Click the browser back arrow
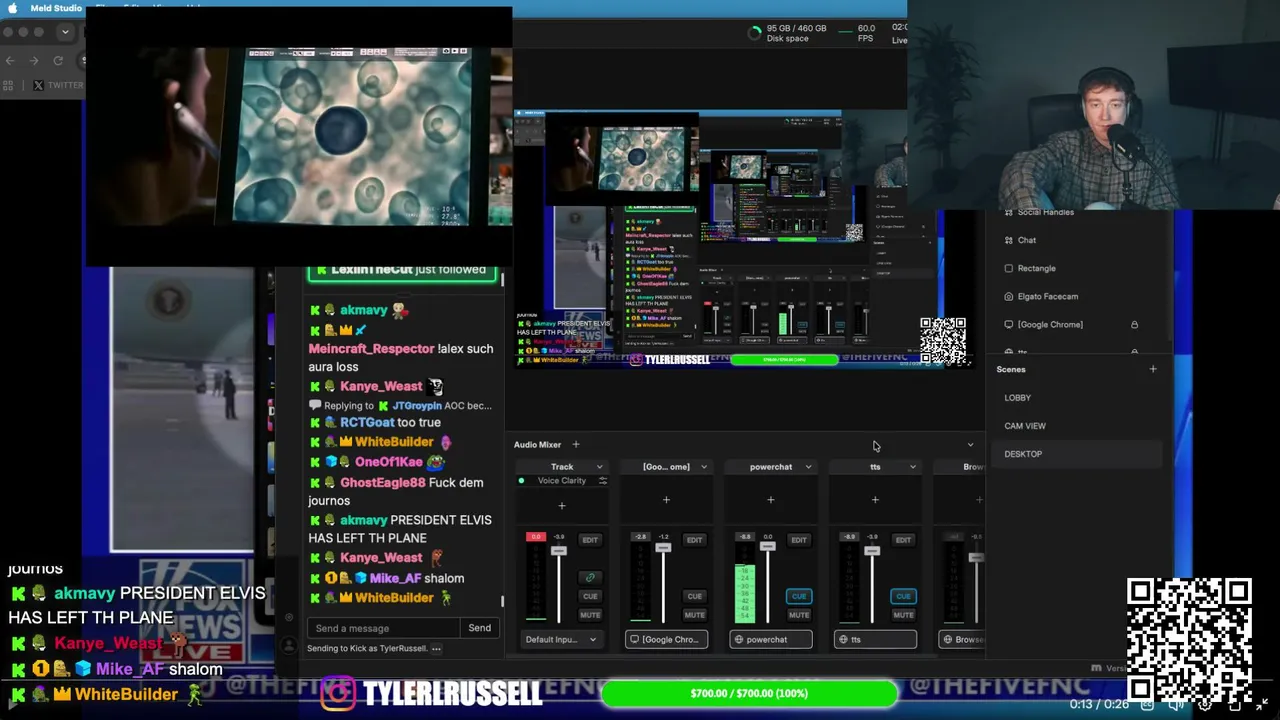The image size is (1280, 720). (x=10, y=60)
